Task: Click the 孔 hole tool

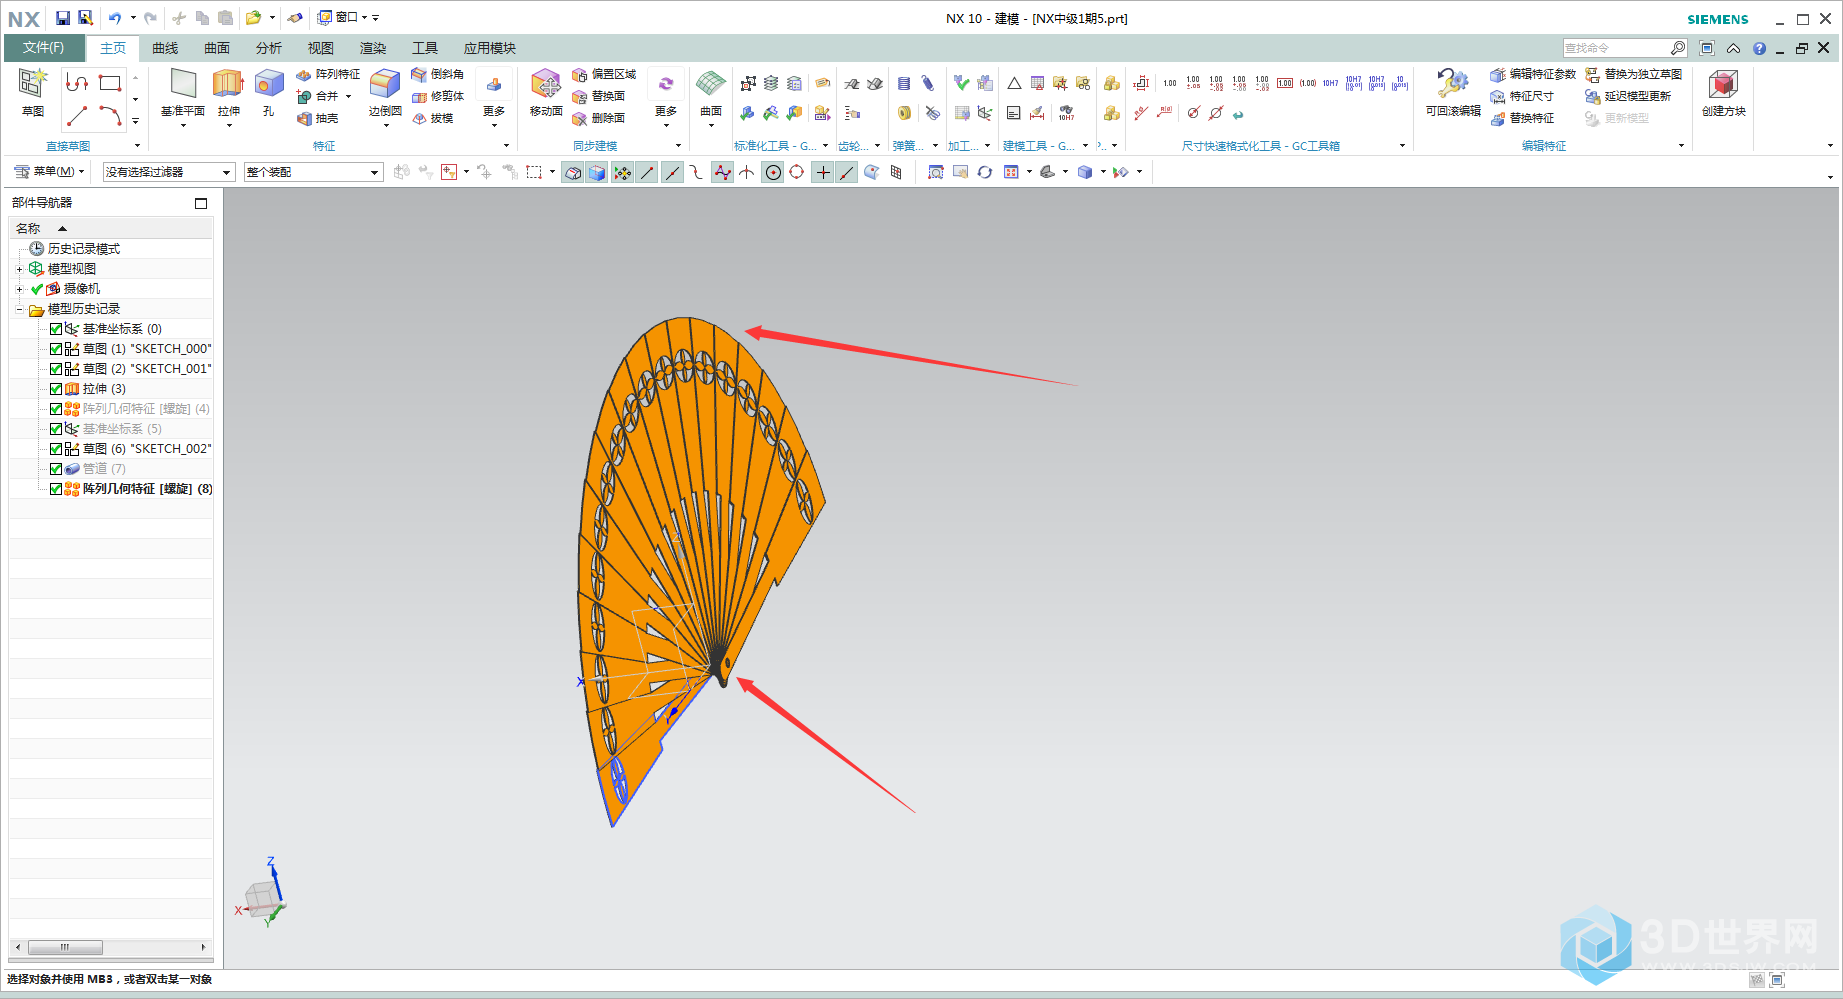Action: click(269, 93)
